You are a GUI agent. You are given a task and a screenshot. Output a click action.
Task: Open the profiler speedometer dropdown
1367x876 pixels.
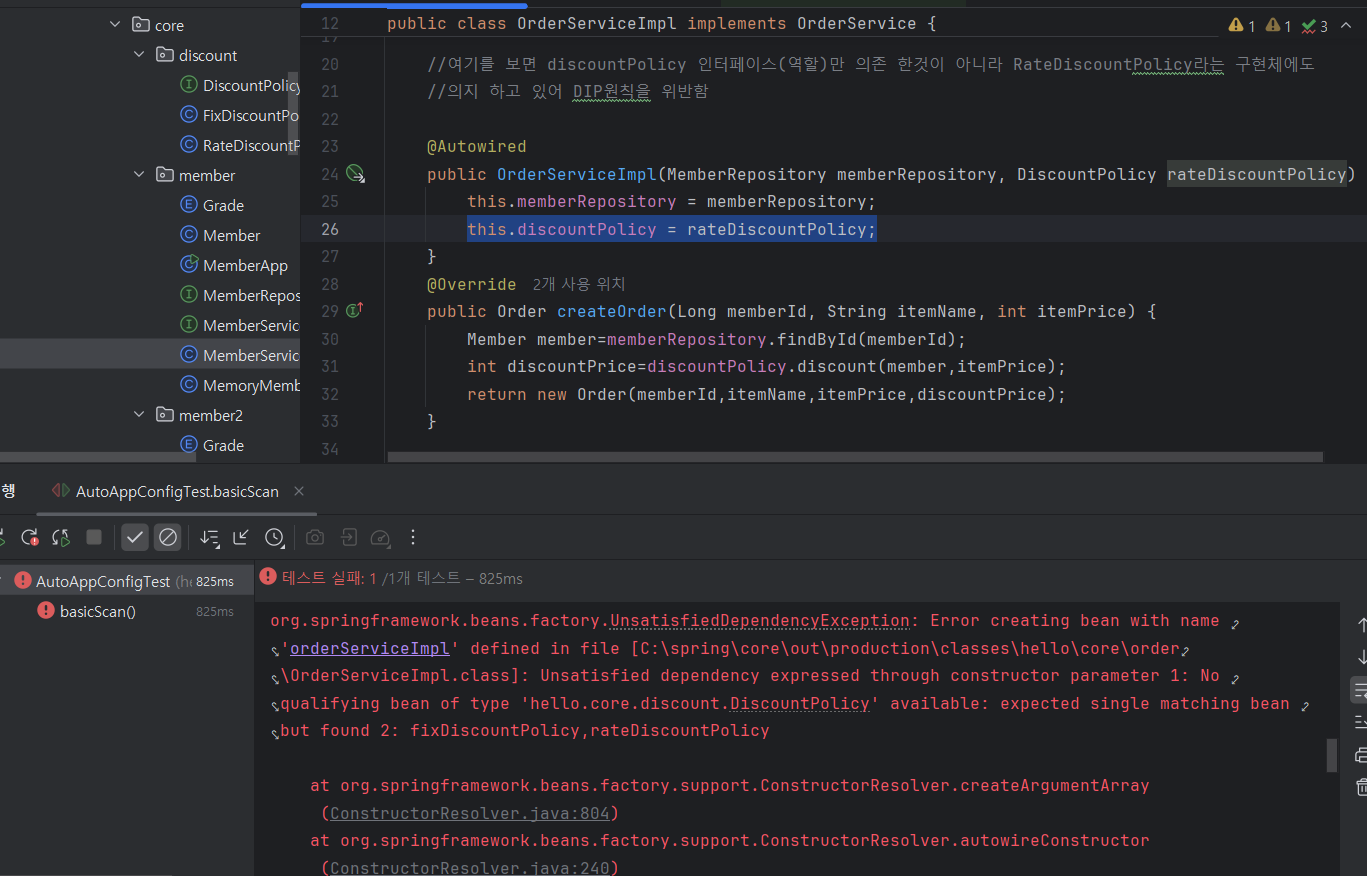coord(380,537)
